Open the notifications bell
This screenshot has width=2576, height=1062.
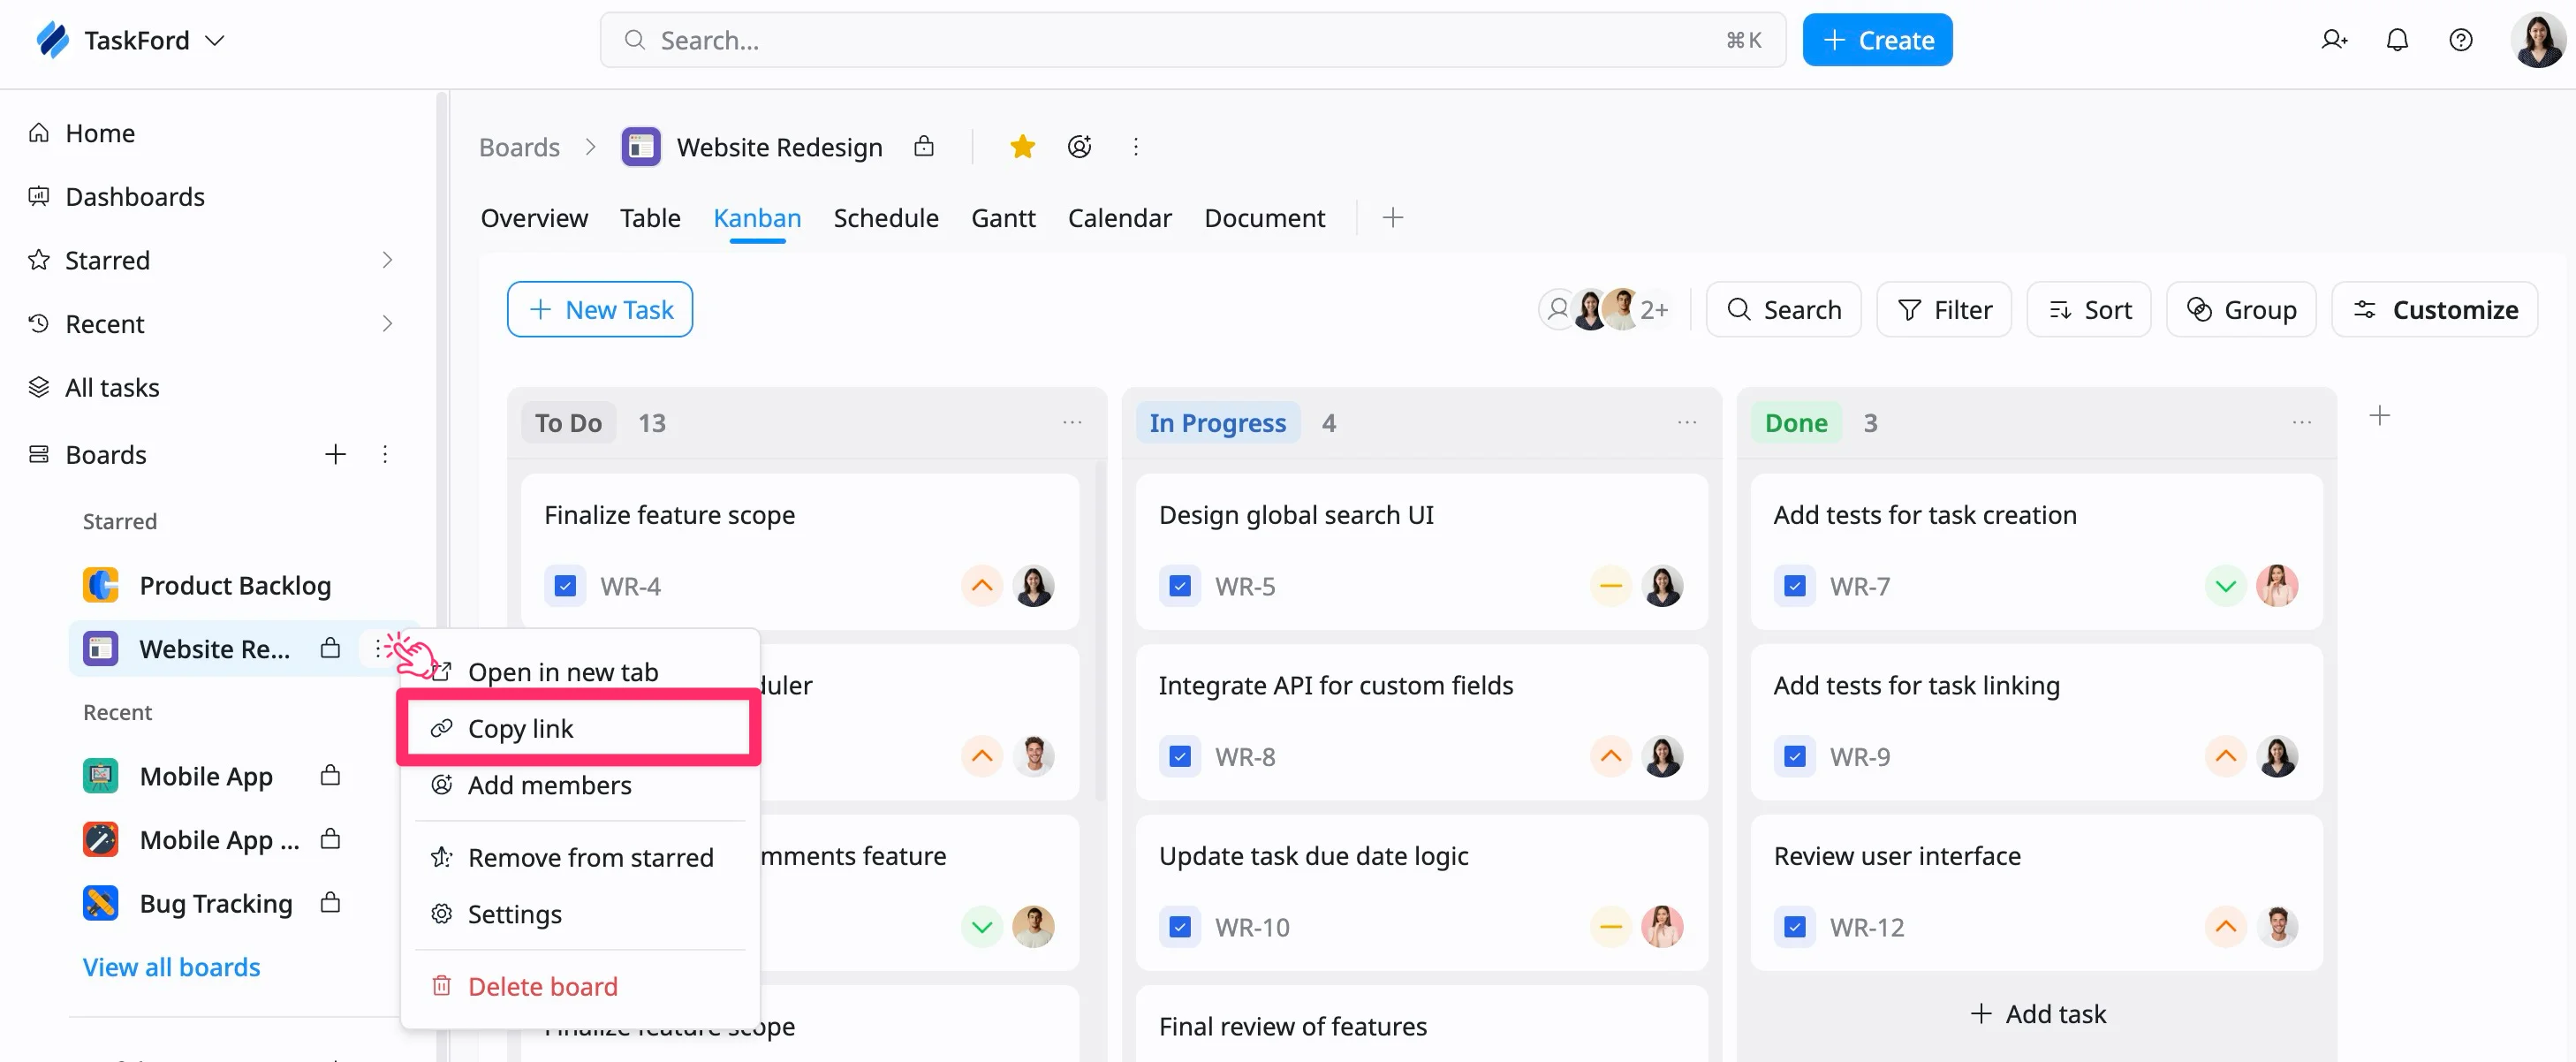coord(2397,40)
